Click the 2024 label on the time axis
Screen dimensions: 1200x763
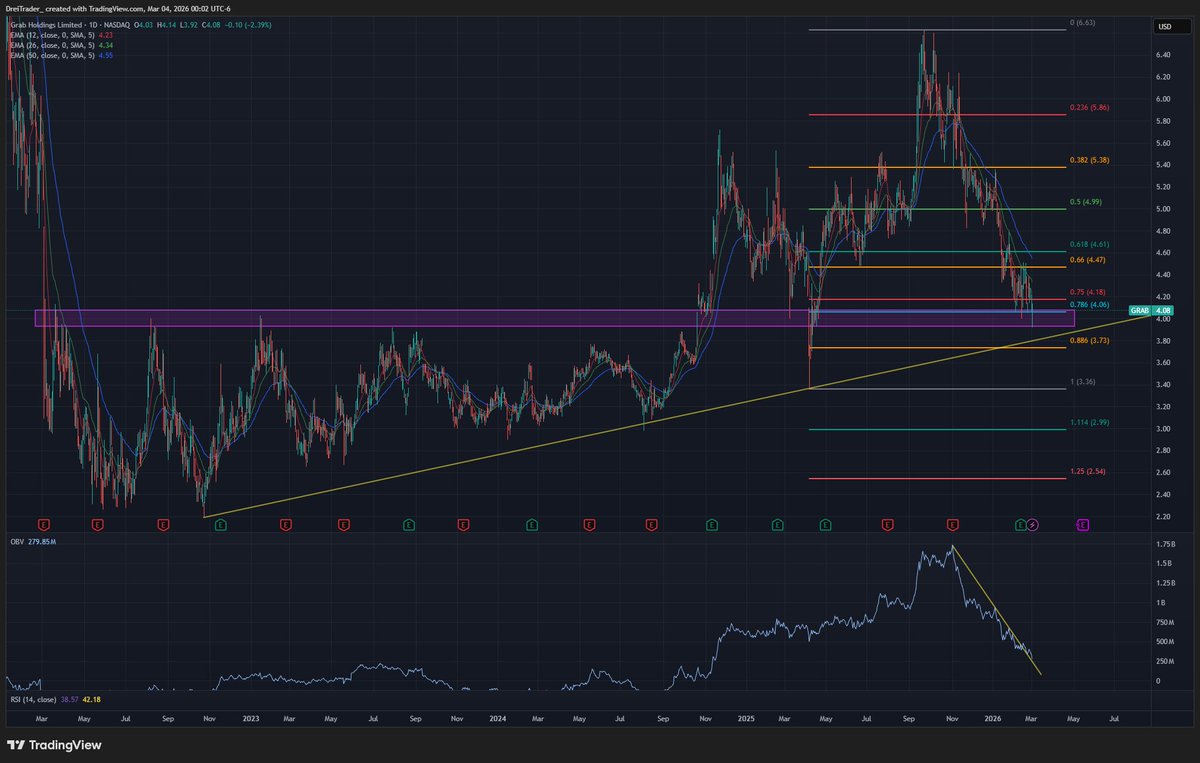coord(496,719)
